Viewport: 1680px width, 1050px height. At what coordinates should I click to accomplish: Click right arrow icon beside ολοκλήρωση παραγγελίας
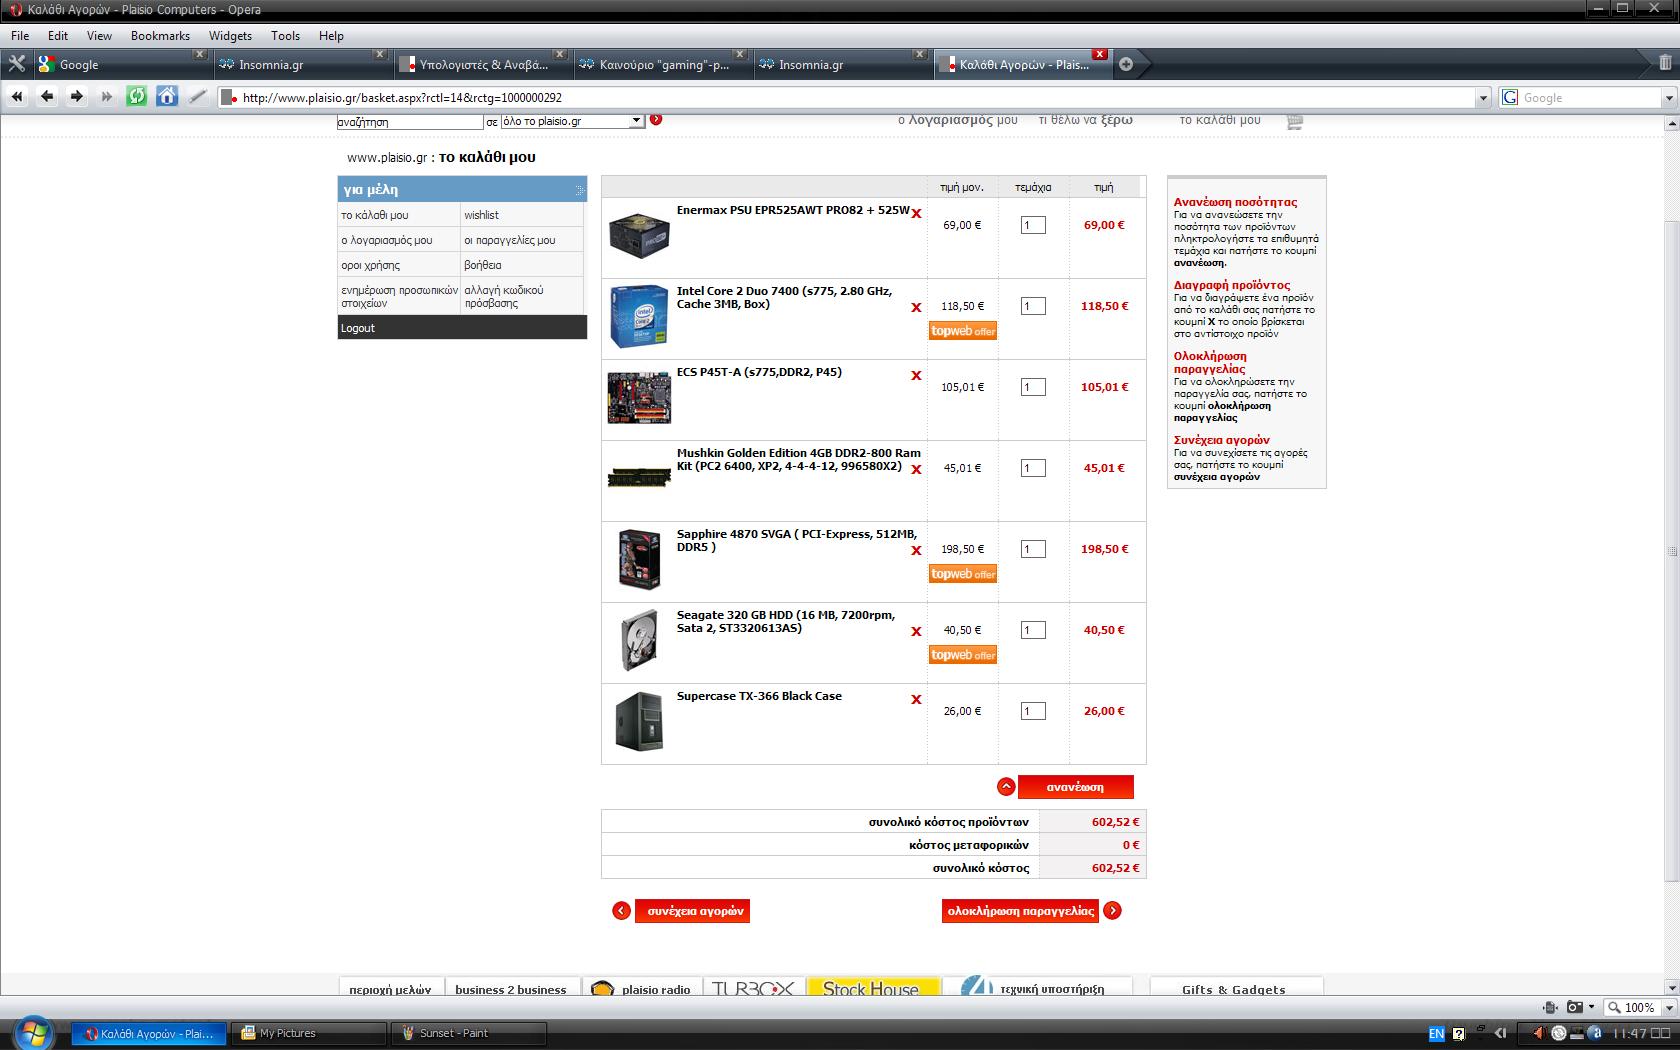point(1112,911)
